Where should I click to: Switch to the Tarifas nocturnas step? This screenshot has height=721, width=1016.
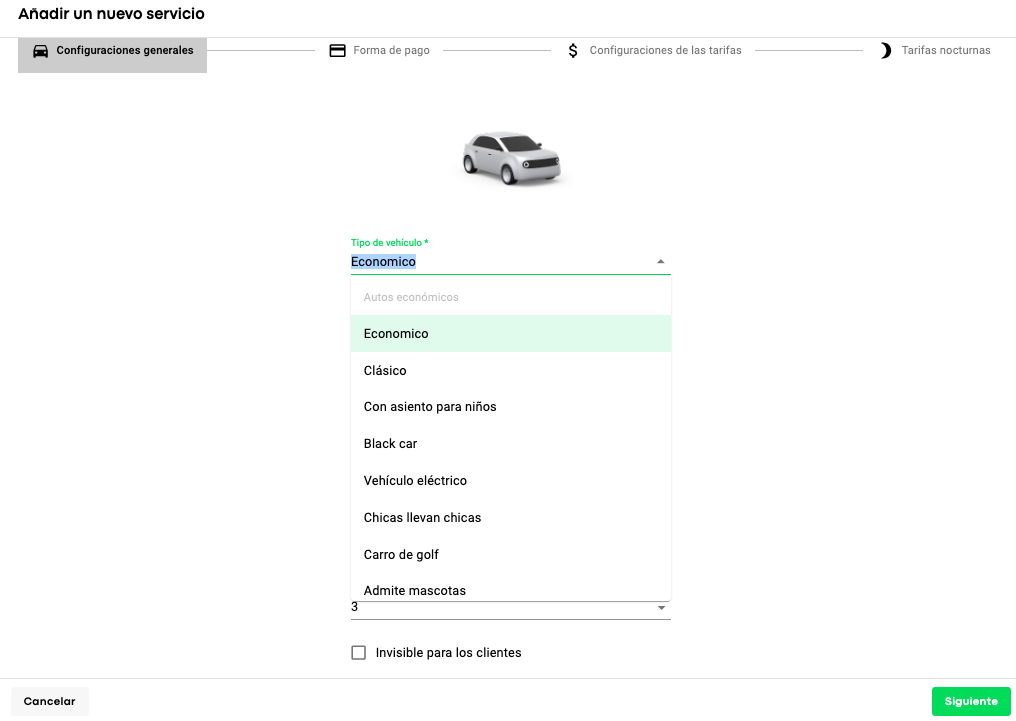936,51
